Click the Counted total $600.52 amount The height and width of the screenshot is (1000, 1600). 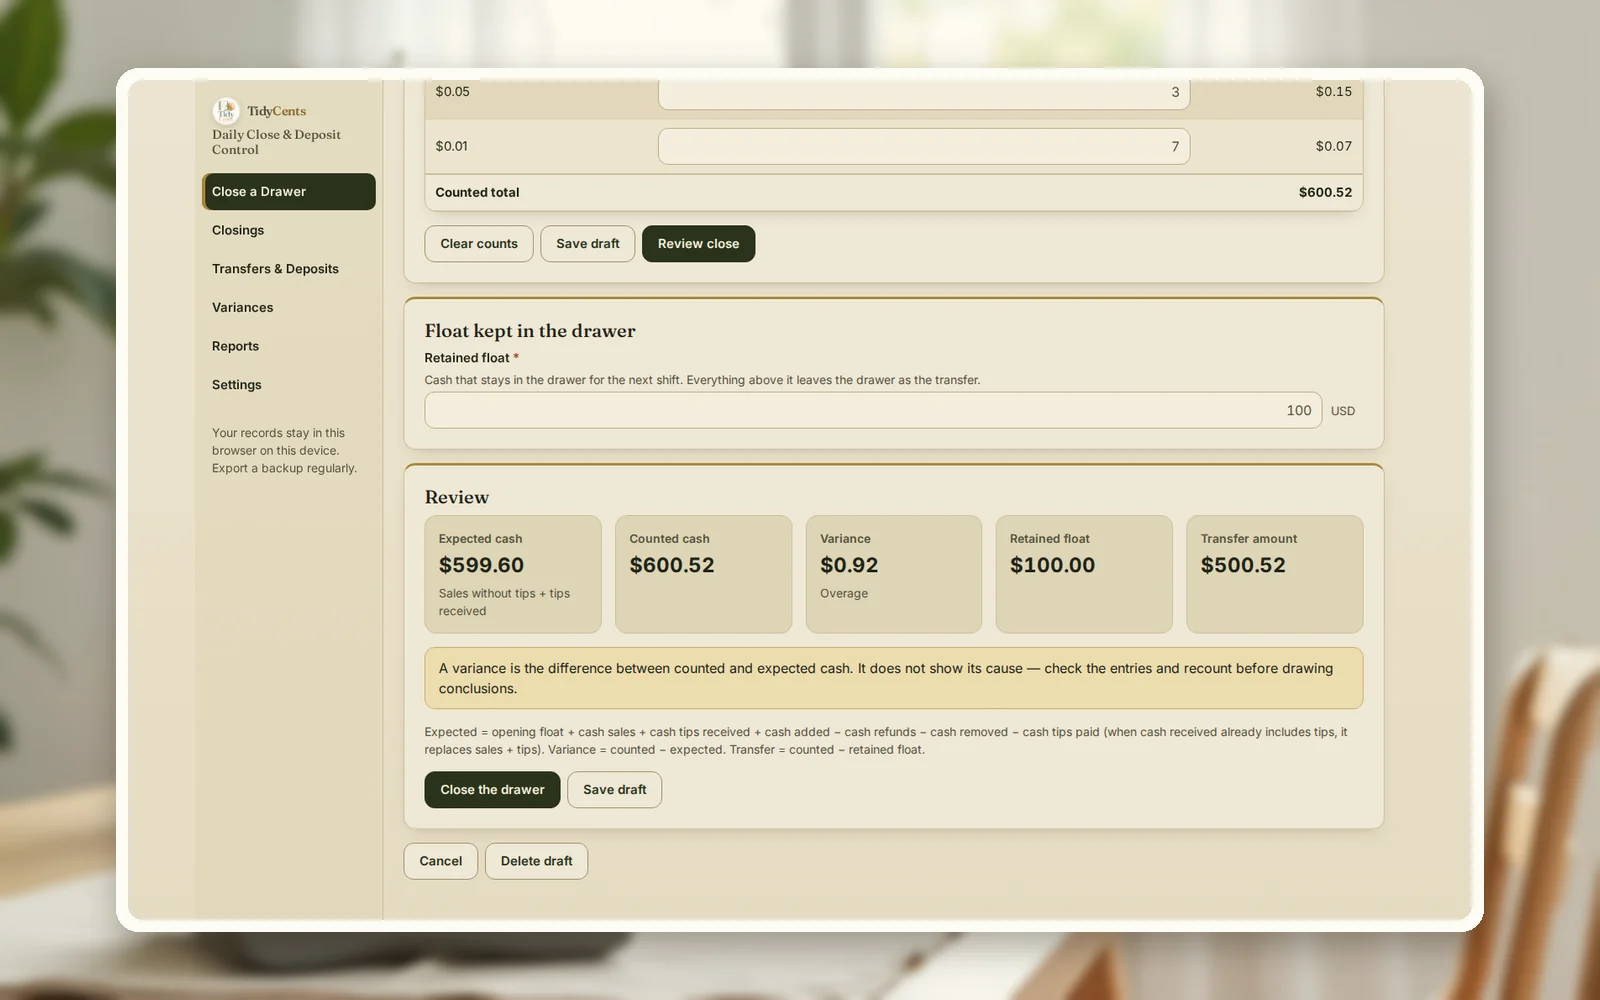(x=1325, y=192)
